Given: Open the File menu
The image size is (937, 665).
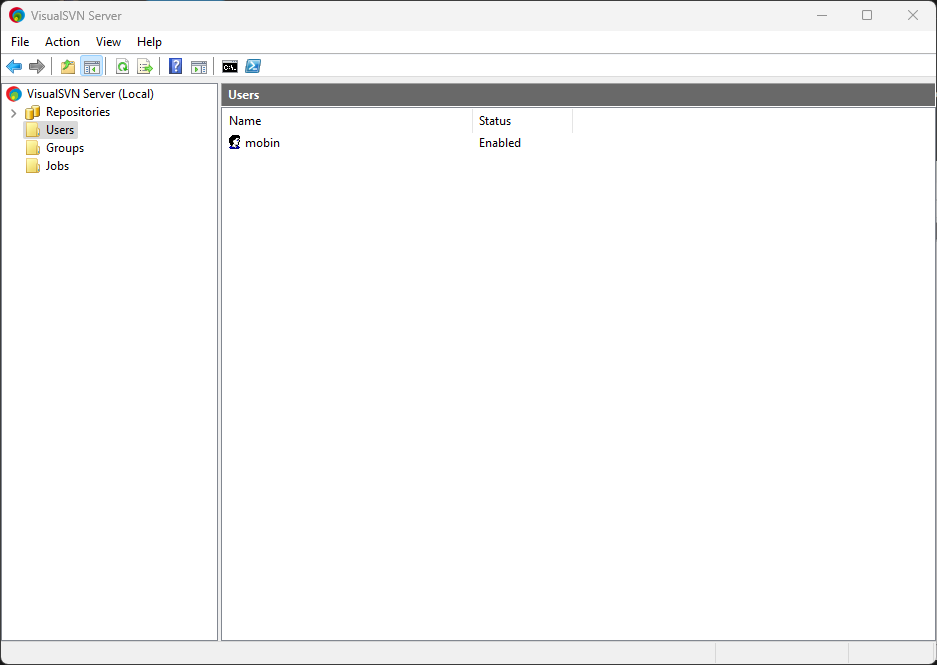Looking at the screenshot, I should (x=20, y=42).
